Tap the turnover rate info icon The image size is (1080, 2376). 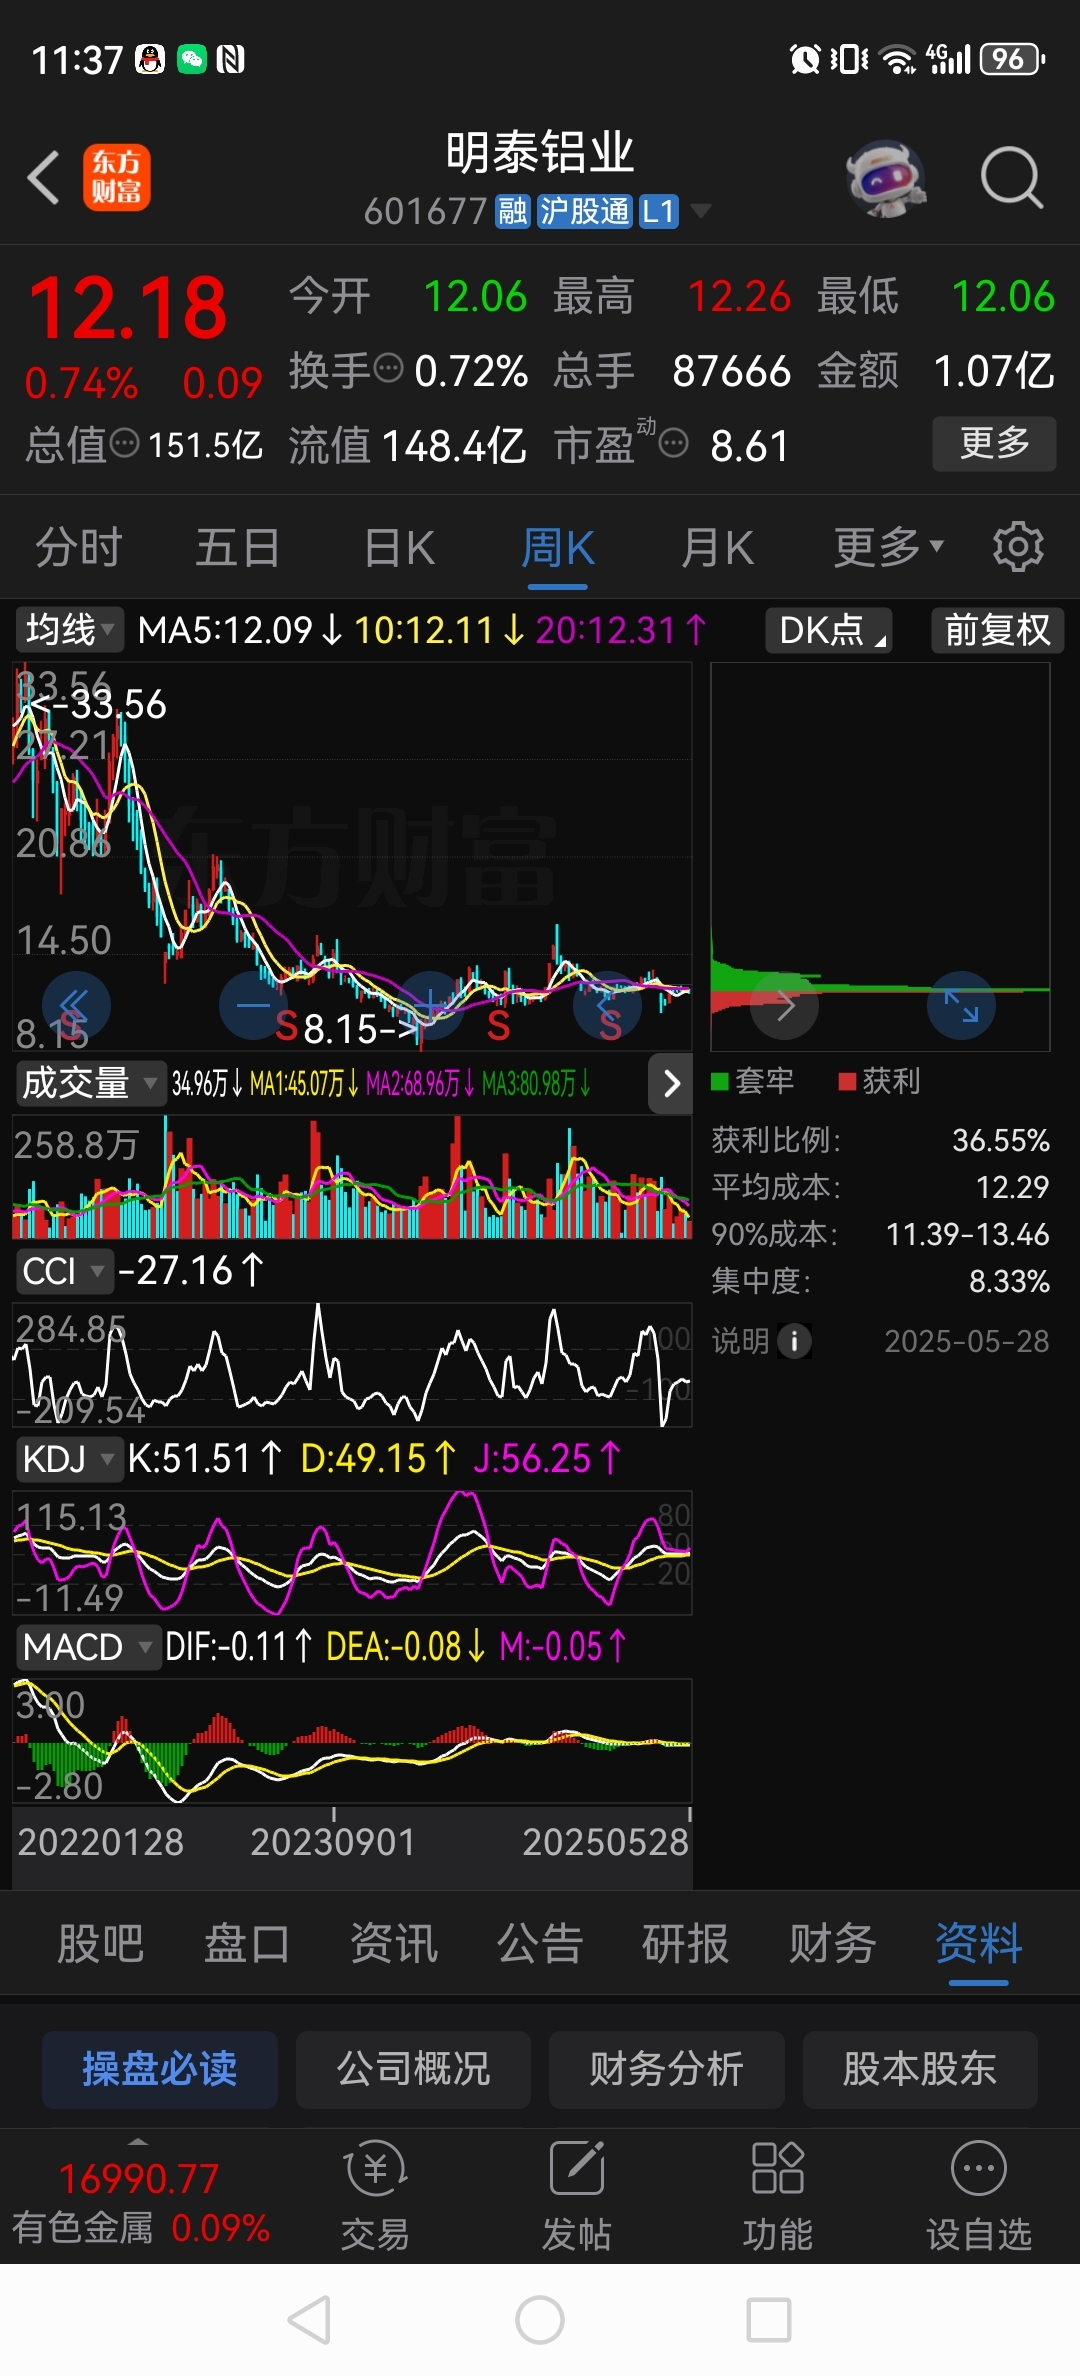pyautogui.click(x=388, y=368)
